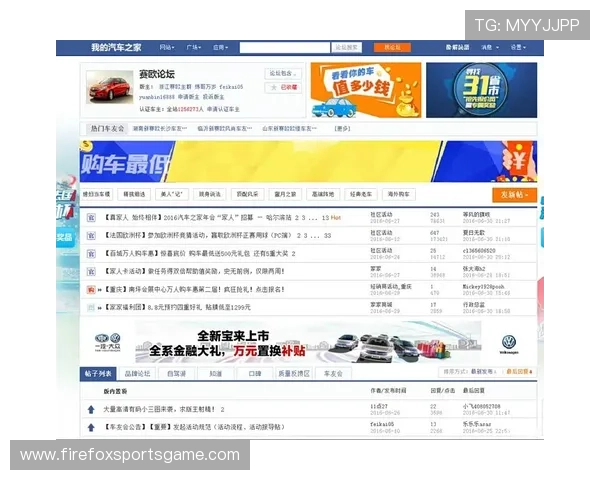Click the 论坛搜索 search button
Viewport: 600px width, 480px height.
click(x=346, y=47)
